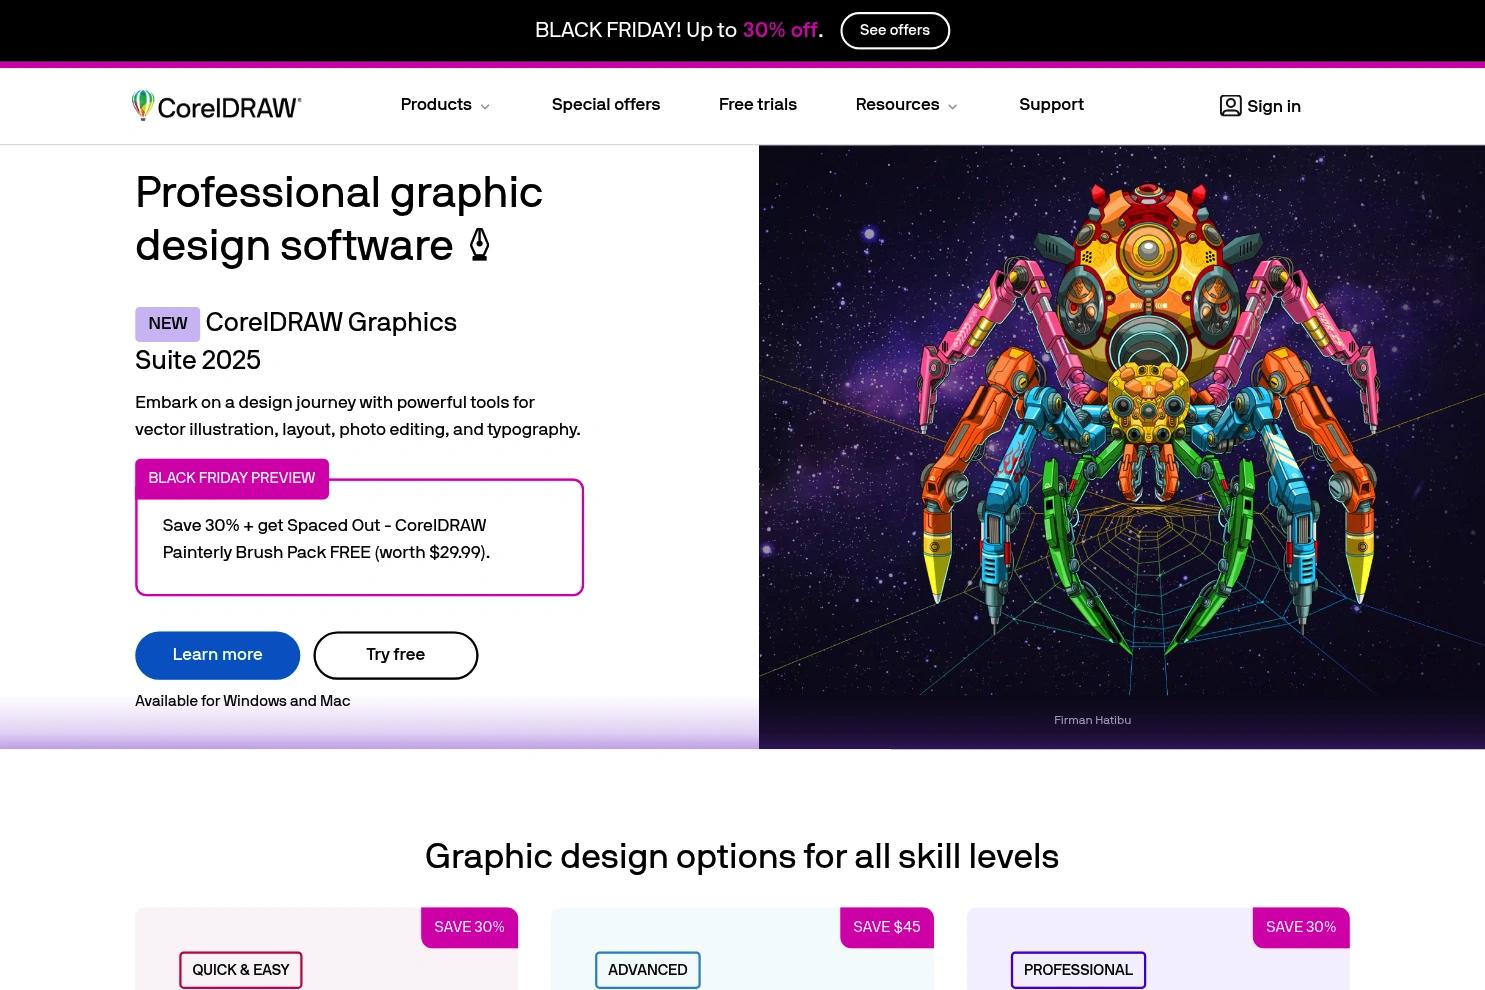The height and width of the screenshot is (990, 1485).
Task: Click the See offers button
Action: pos(895,30)
